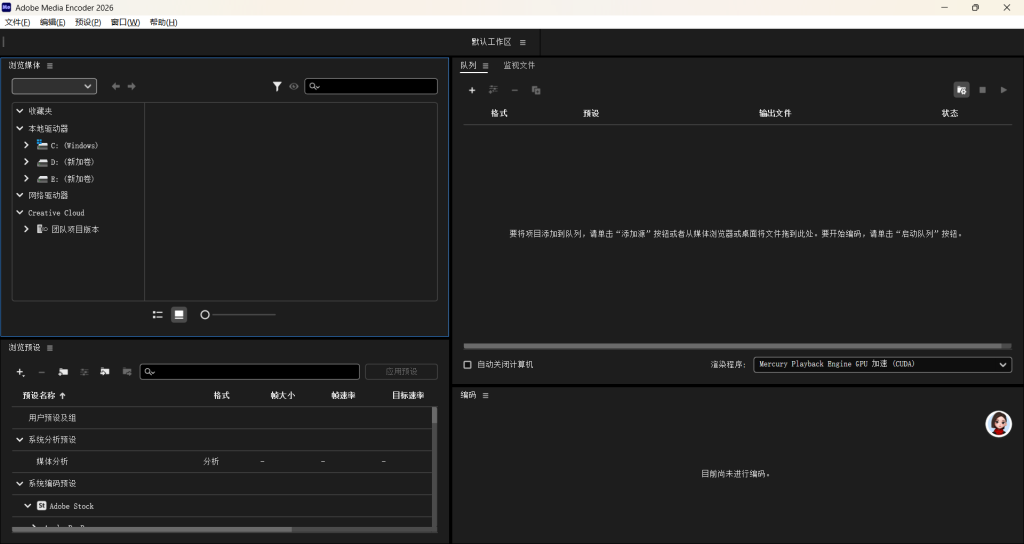Click the import presets icon
This screenshot has width=1024, height=544.
[x=105, y=372]
